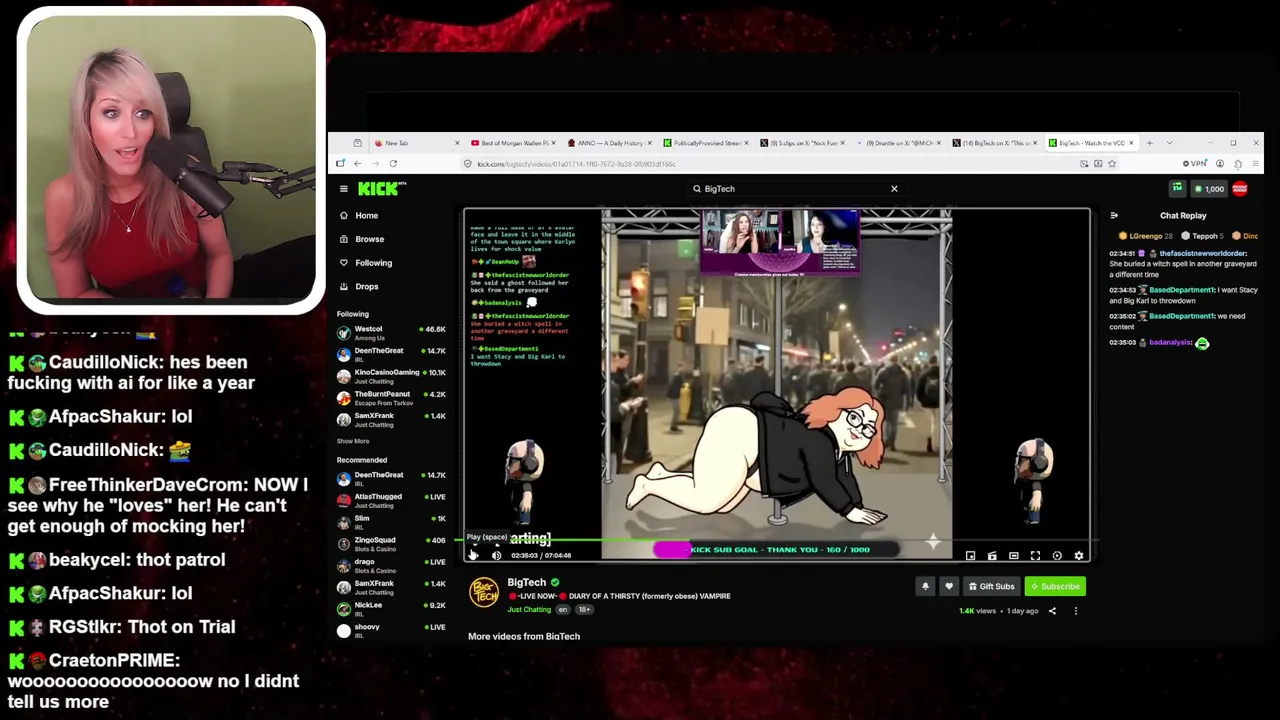
Task: Toggle theater mode in video player
Action: coord(1014,556)
